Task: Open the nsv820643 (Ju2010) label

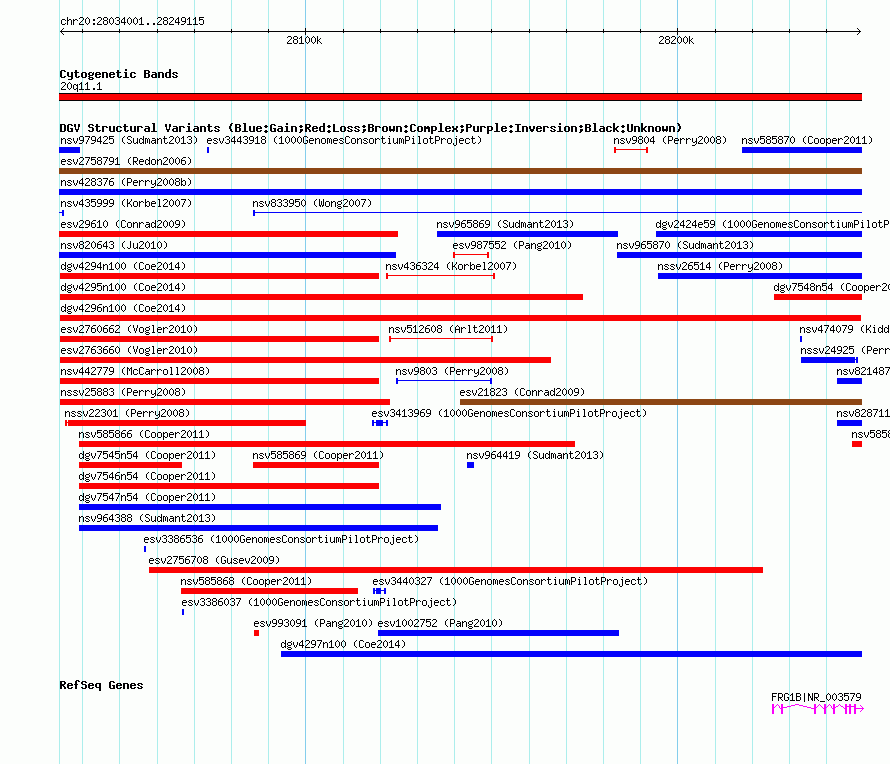Action: pyautogui.click(x=114, y=245)
